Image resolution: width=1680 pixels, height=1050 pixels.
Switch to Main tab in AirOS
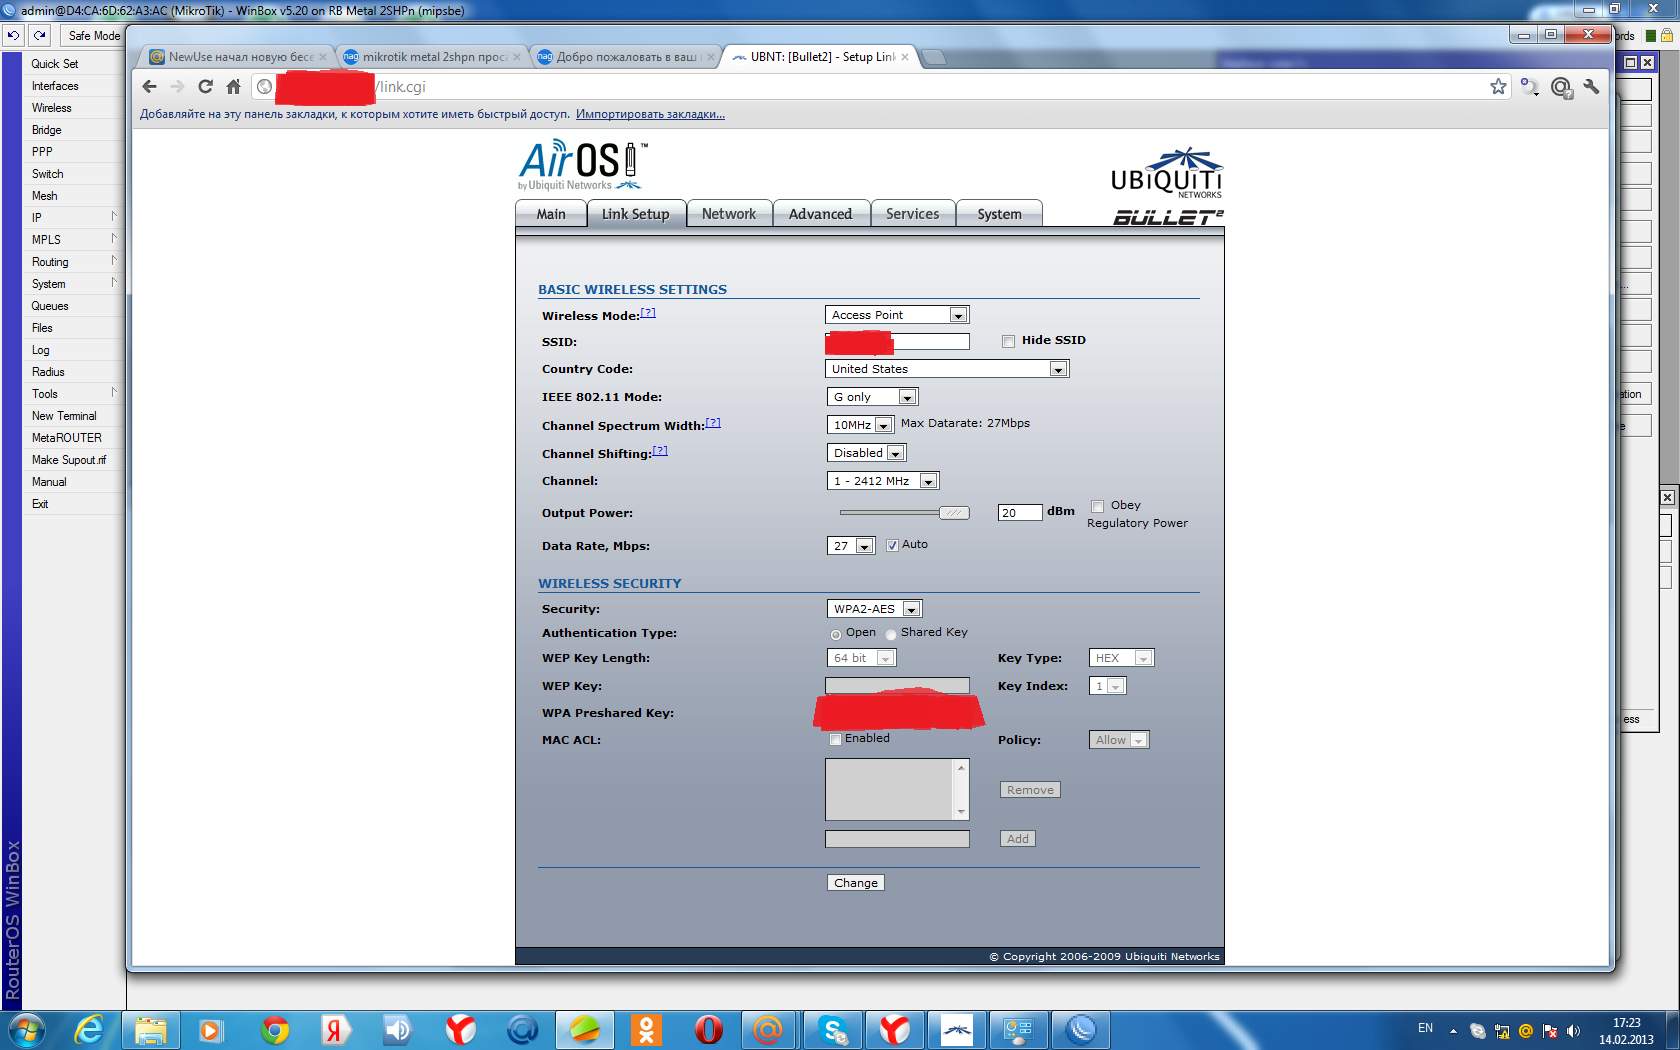pyautogui.click(x=550, y=214)
